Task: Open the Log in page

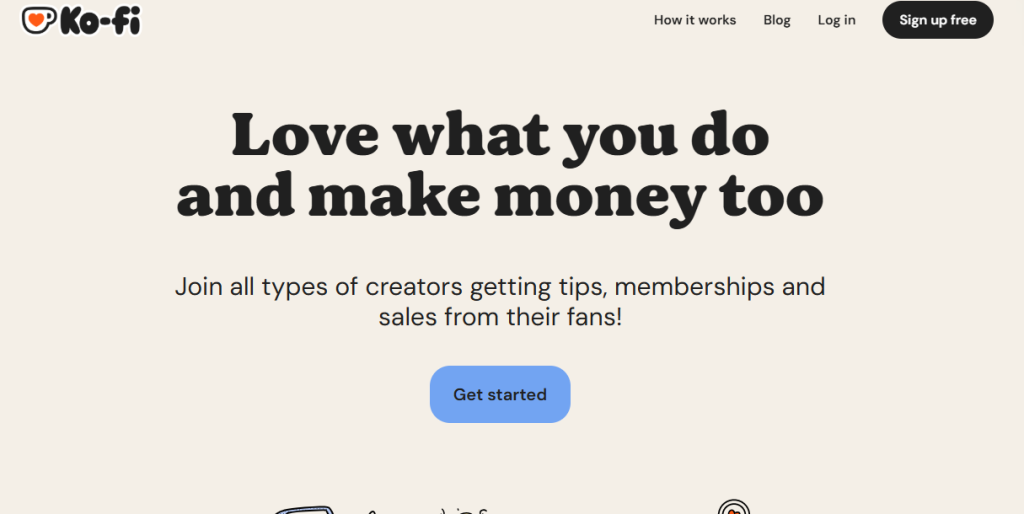Action: [x=837, y=20]
